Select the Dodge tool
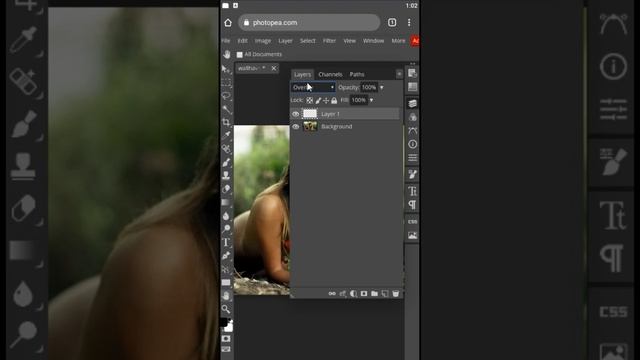This screenshot has width=640, height=360. click(x=226, y=229)
